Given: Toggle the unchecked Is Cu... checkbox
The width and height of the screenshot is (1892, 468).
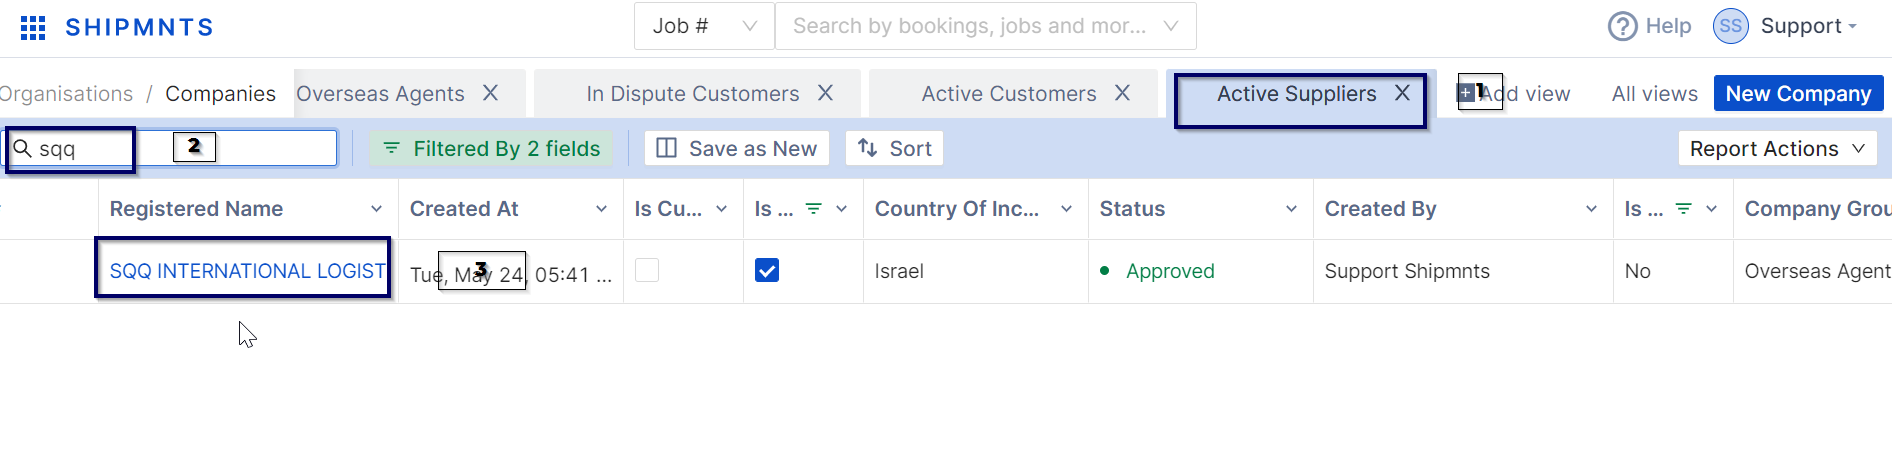Looking at the screenshot, I should click(x=647, y=270).
